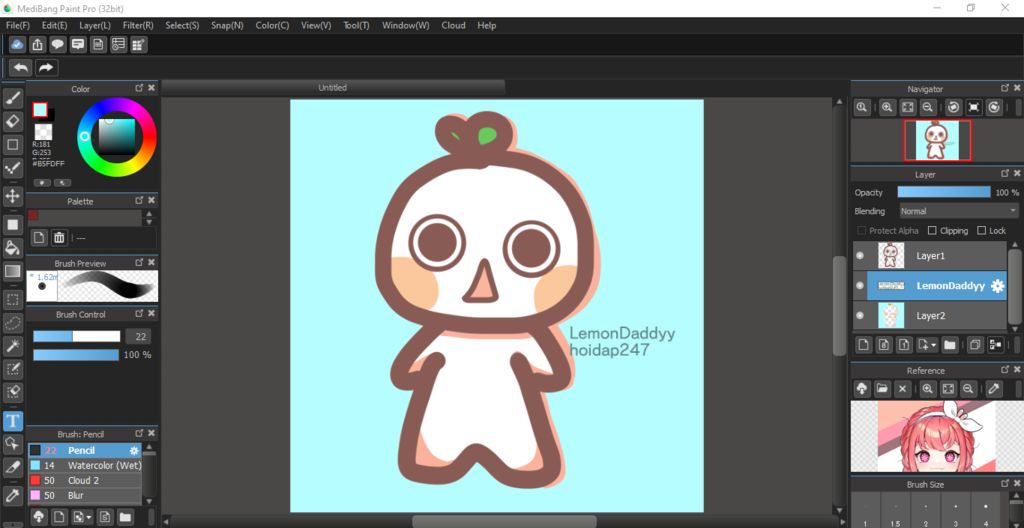Undock the Navigator panel
Image resolution: width=1024 pixels, height=528 pixels.
pyautogui.click(x=1005, y=88)
